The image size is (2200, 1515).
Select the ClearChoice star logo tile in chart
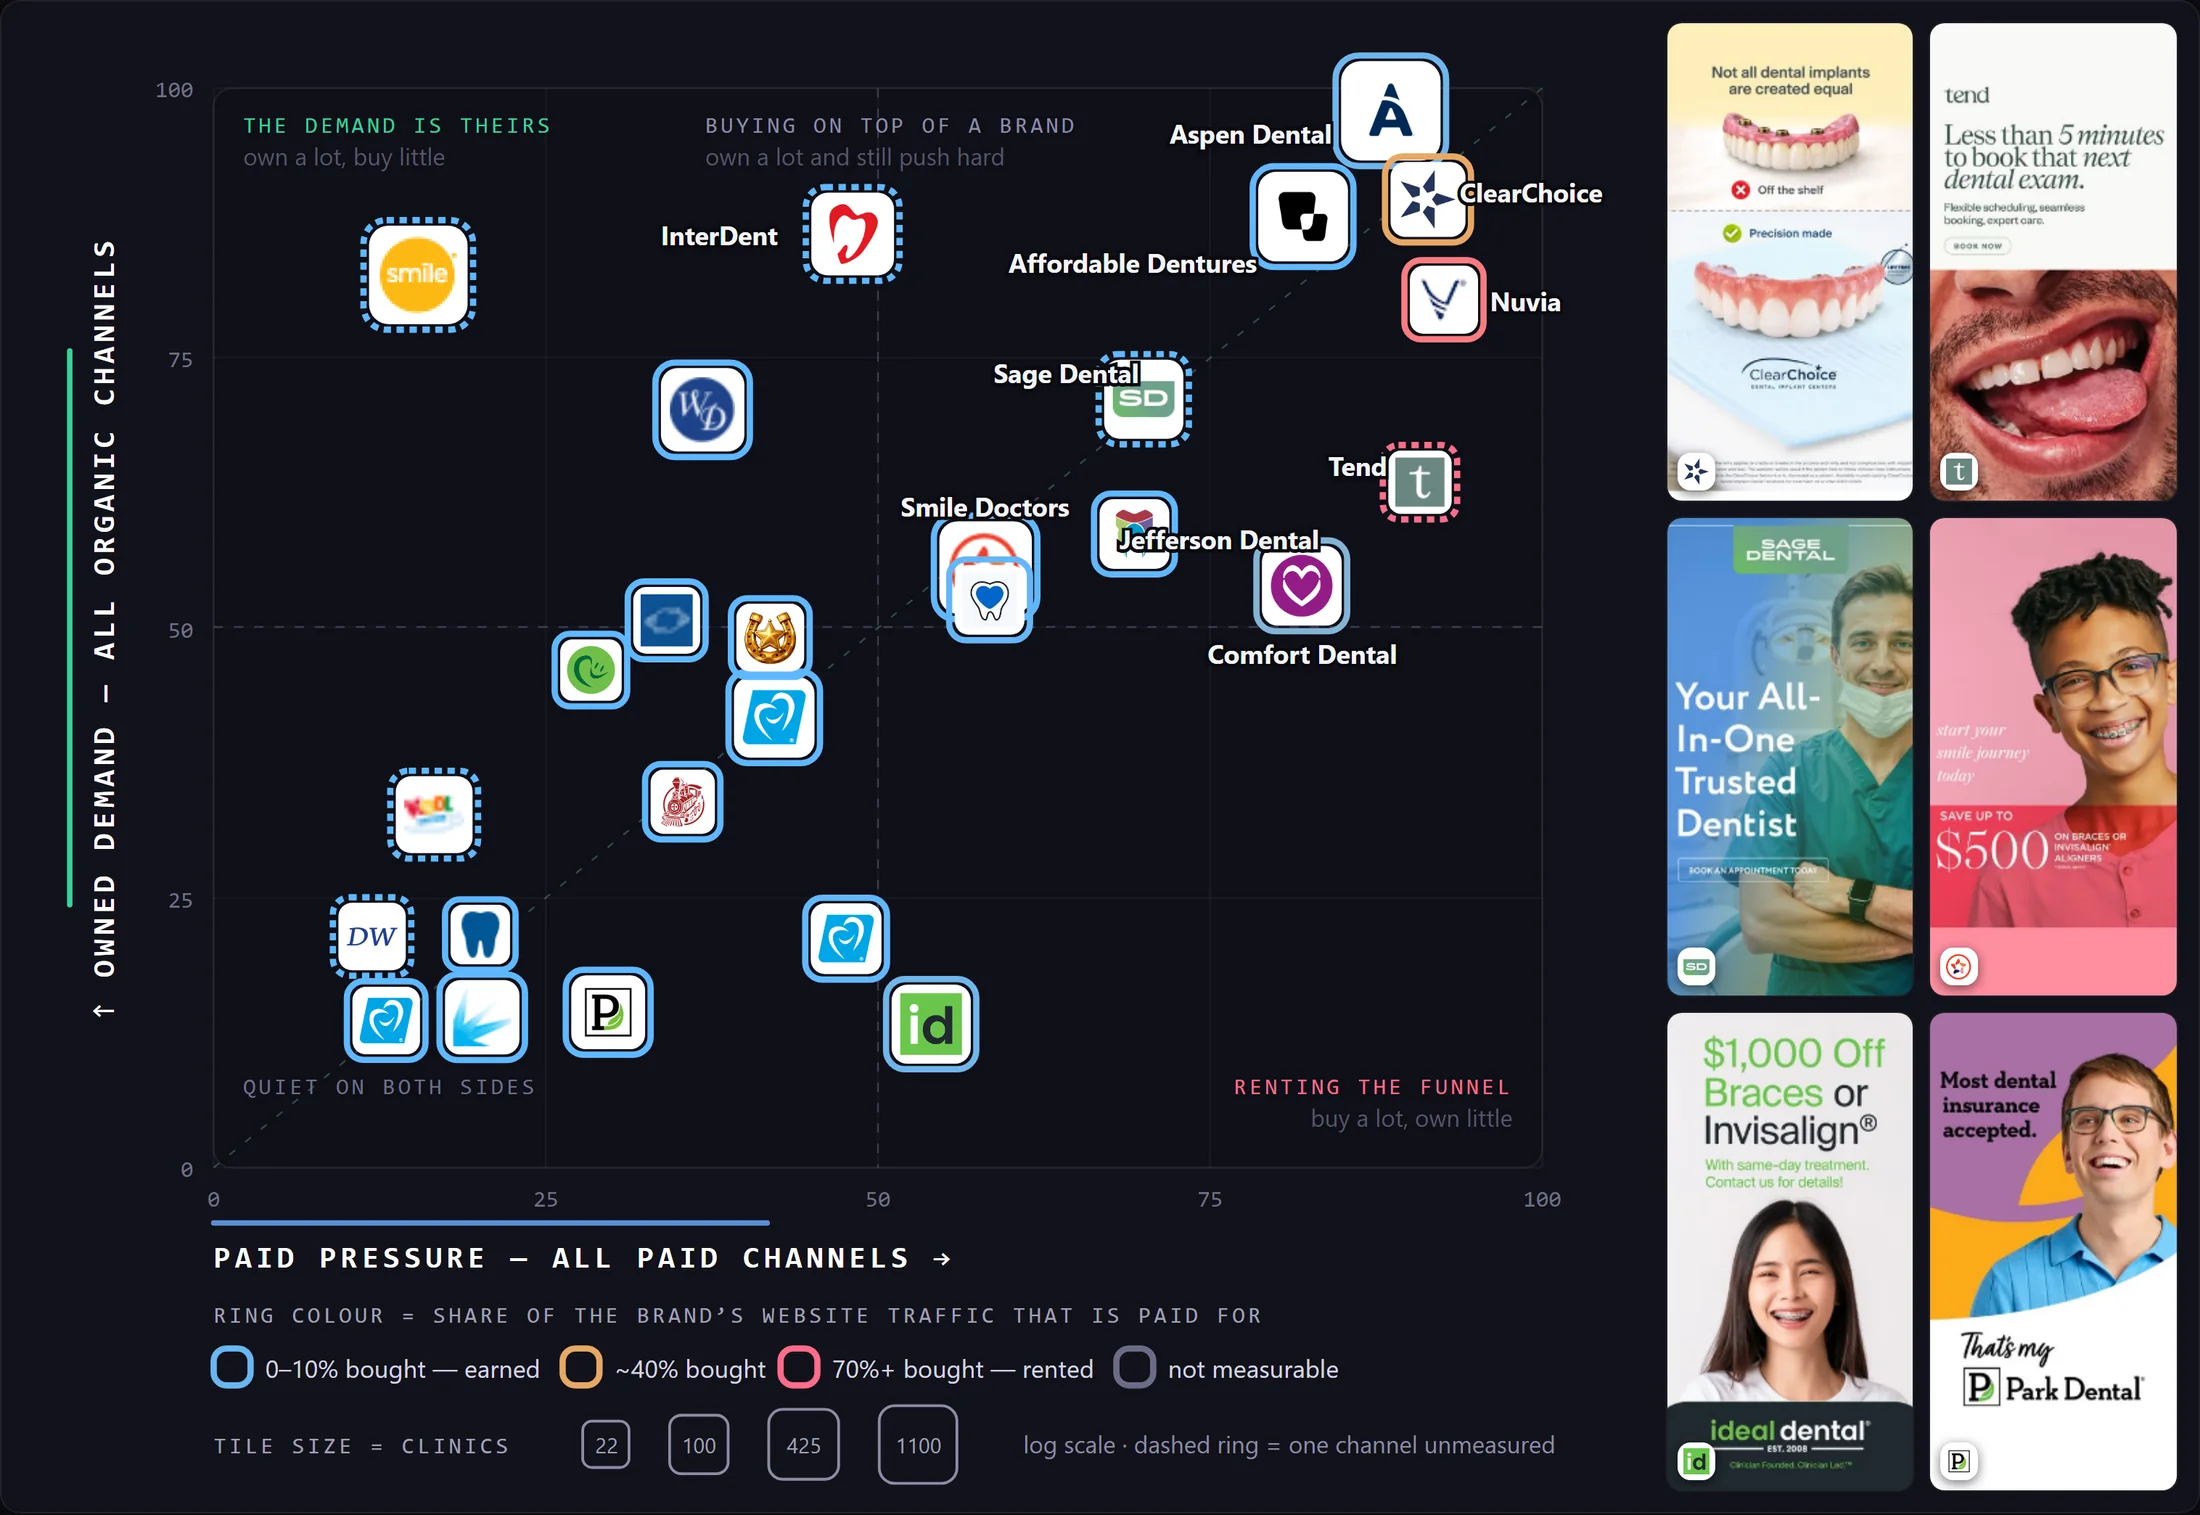tap(1427, 199)
